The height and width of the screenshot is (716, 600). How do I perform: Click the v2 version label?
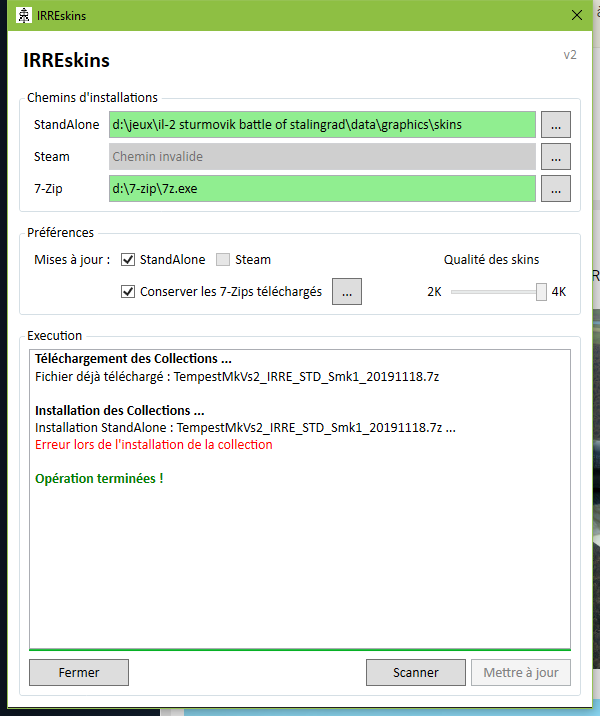point(570,55)
